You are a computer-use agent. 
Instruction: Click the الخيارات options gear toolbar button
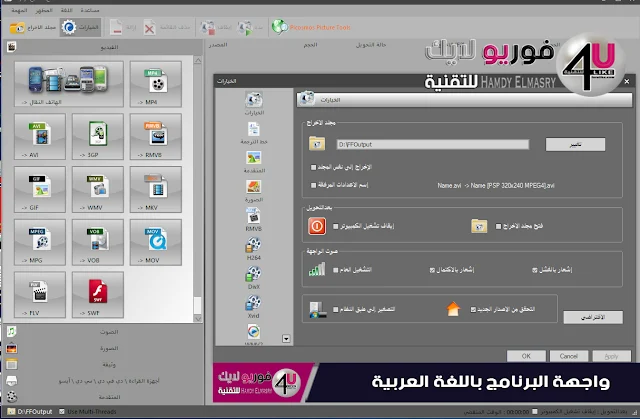click(x=80, y=27)
